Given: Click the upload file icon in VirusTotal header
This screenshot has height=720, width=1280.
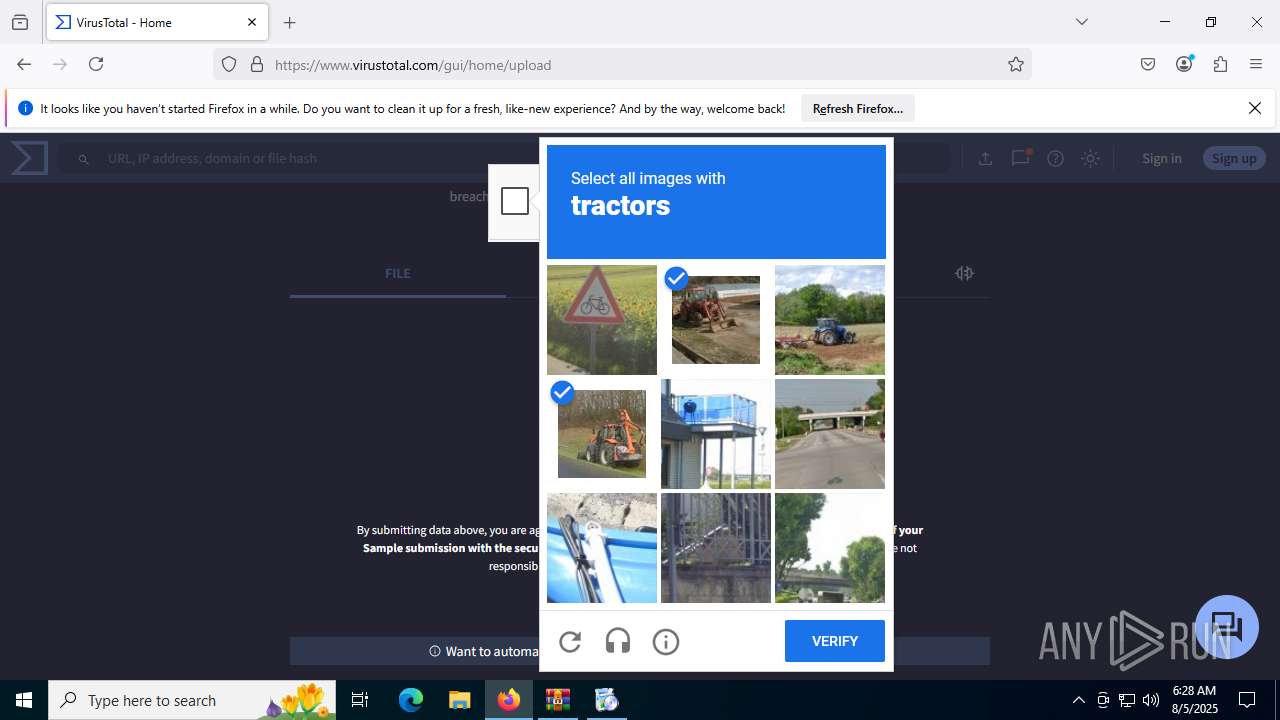Looking at the screenshot, I should [x=985, y=158].
